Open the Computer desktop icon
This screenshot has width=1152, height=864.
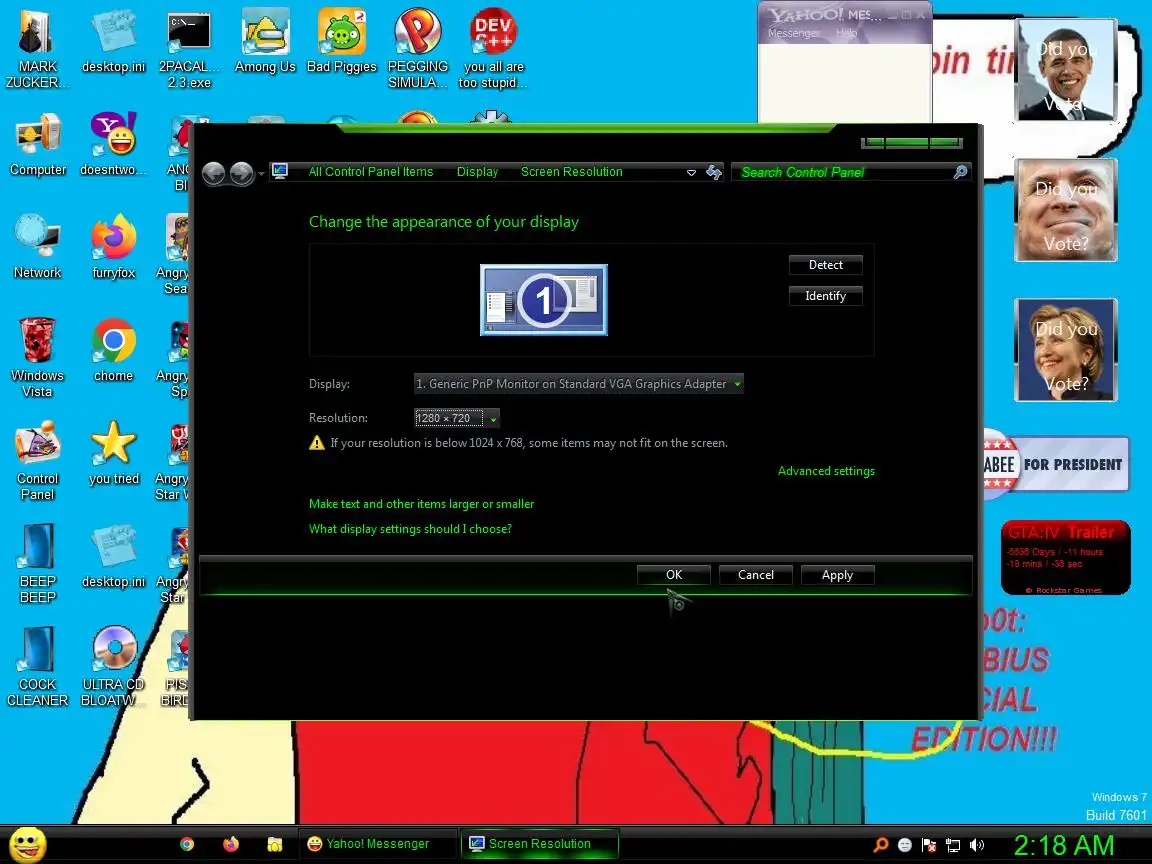37,144
